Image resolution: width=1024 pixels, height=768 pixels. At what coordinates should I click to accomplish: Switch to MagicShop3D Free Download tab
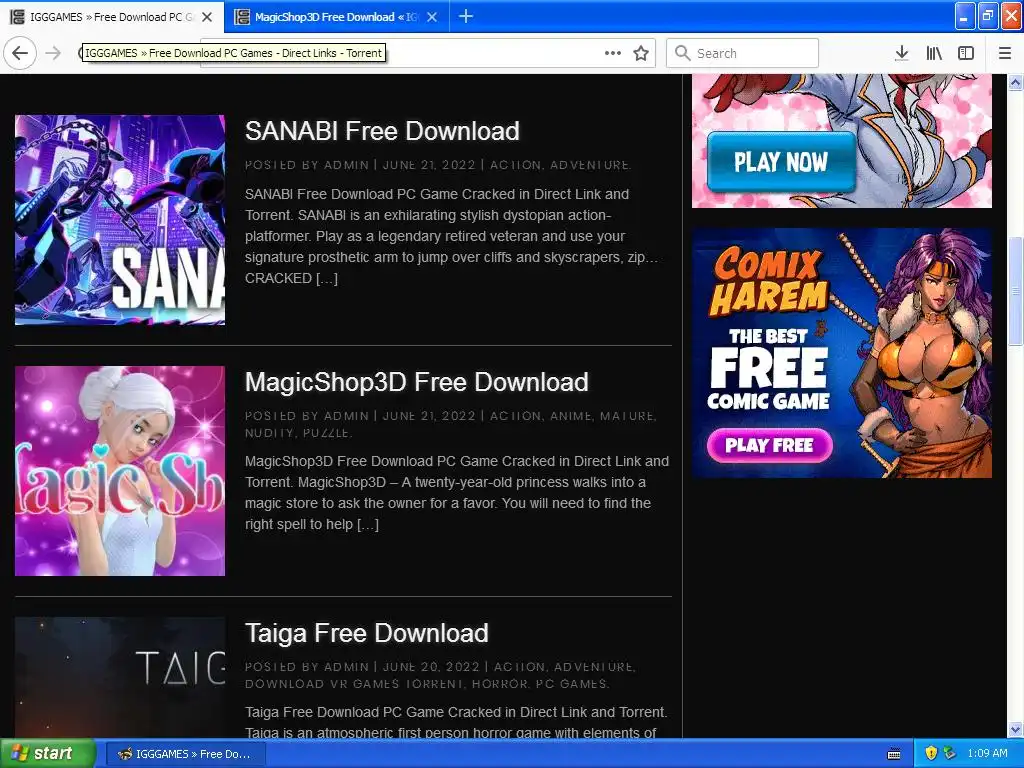pos(337,17)
